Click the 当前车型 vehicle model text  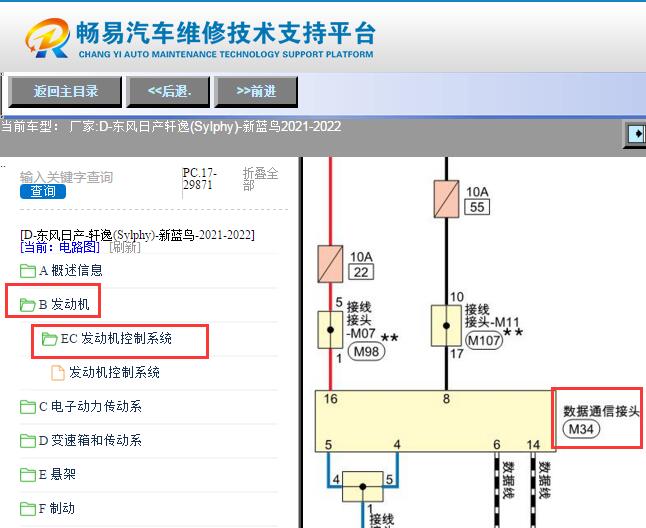[171, 126]
